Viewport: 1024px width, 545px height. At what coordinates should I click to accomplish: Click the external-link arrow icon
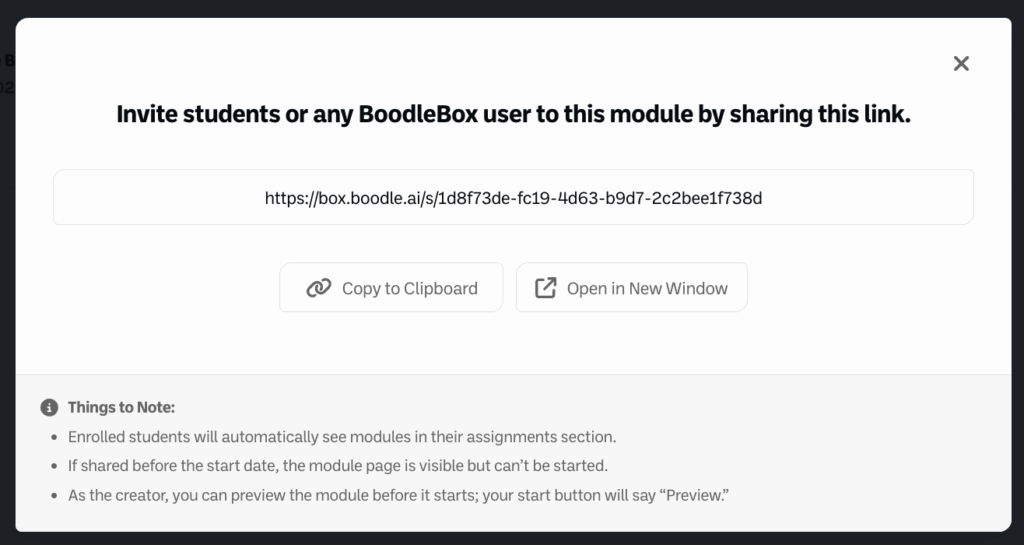[545, 289]
